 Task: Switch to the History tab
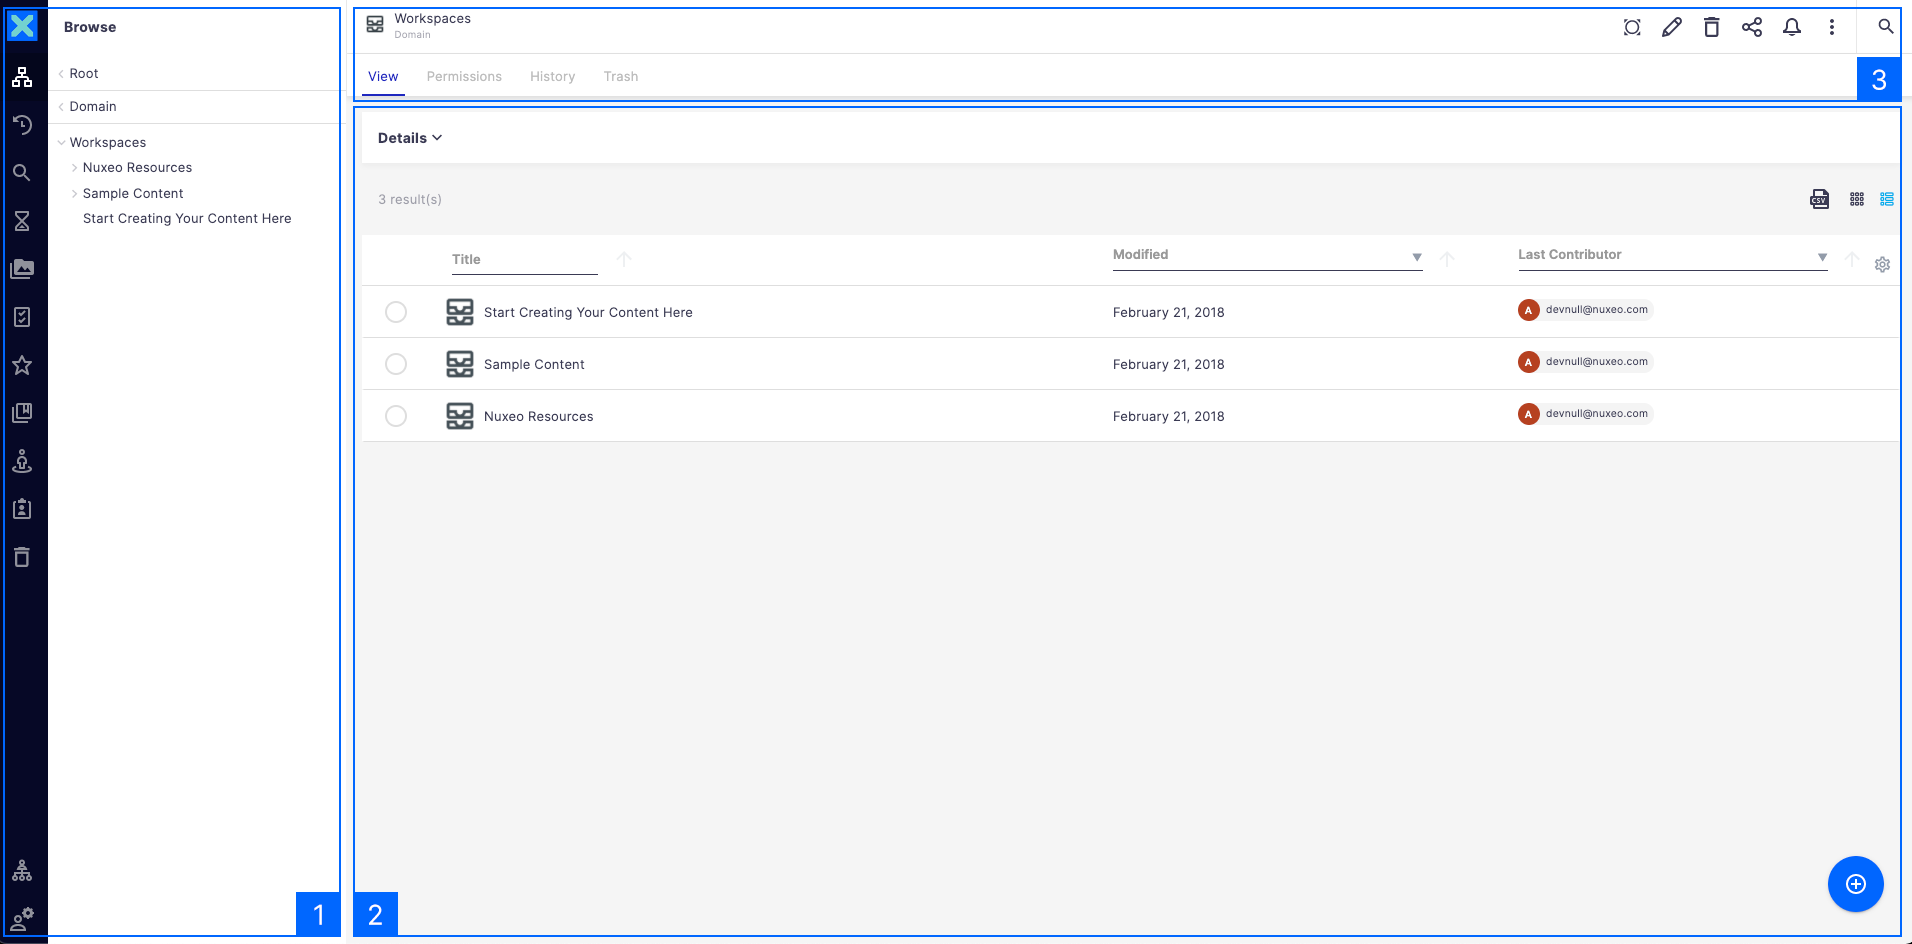click(552, 77)
